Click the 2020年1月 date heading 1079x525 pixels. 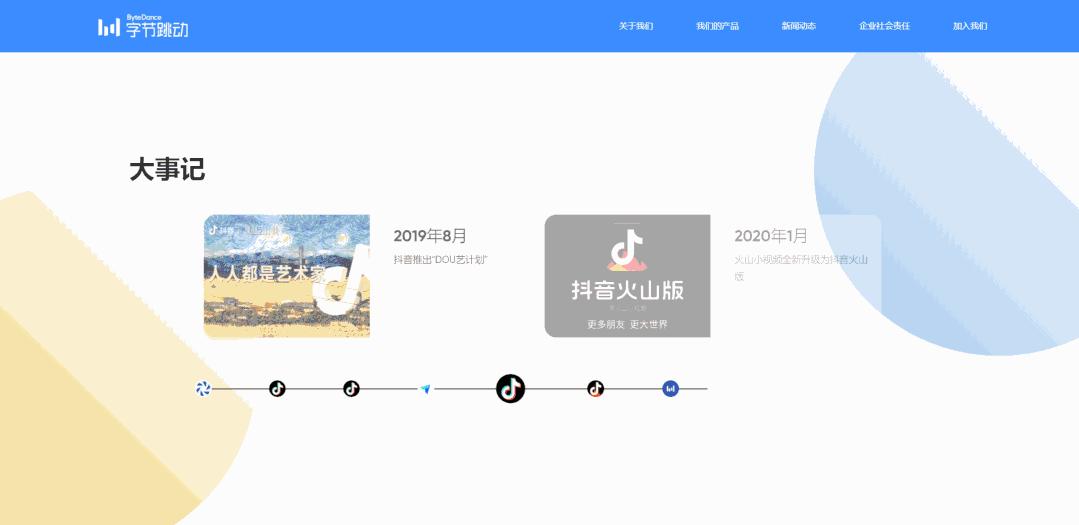(771, 236)
